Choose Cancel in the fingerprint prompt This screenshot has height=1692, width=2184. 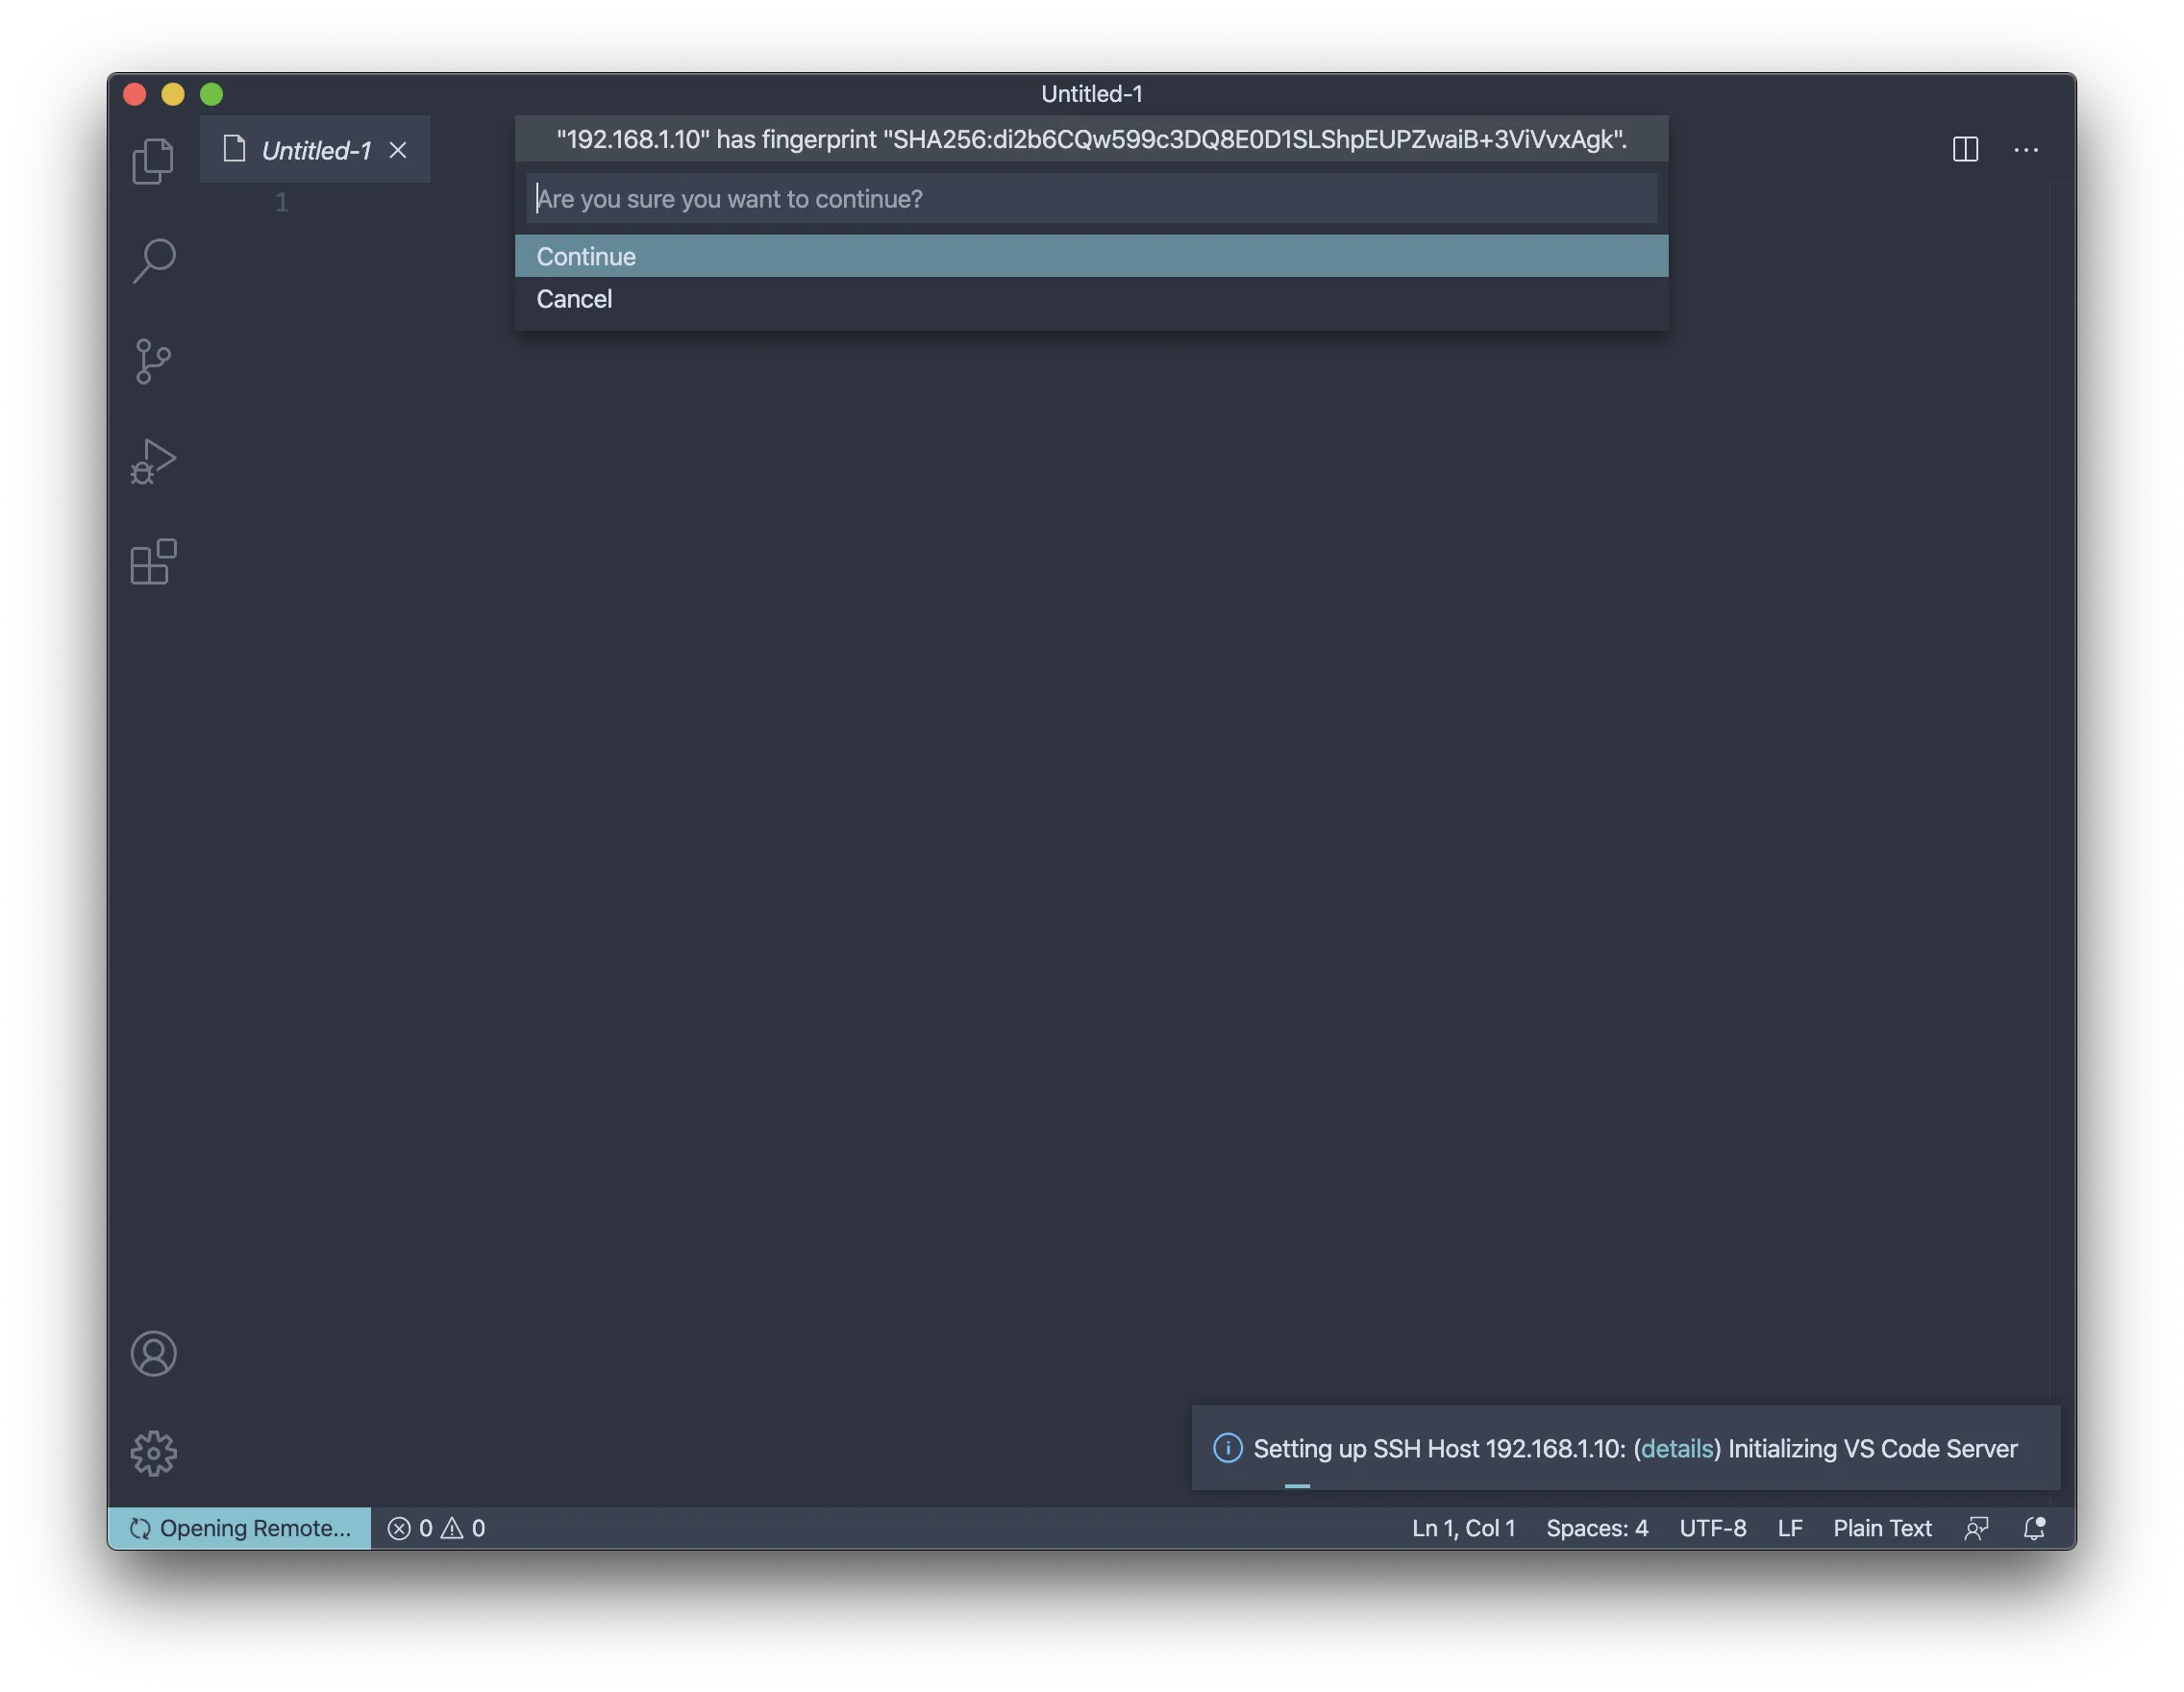click(1091, 298)
